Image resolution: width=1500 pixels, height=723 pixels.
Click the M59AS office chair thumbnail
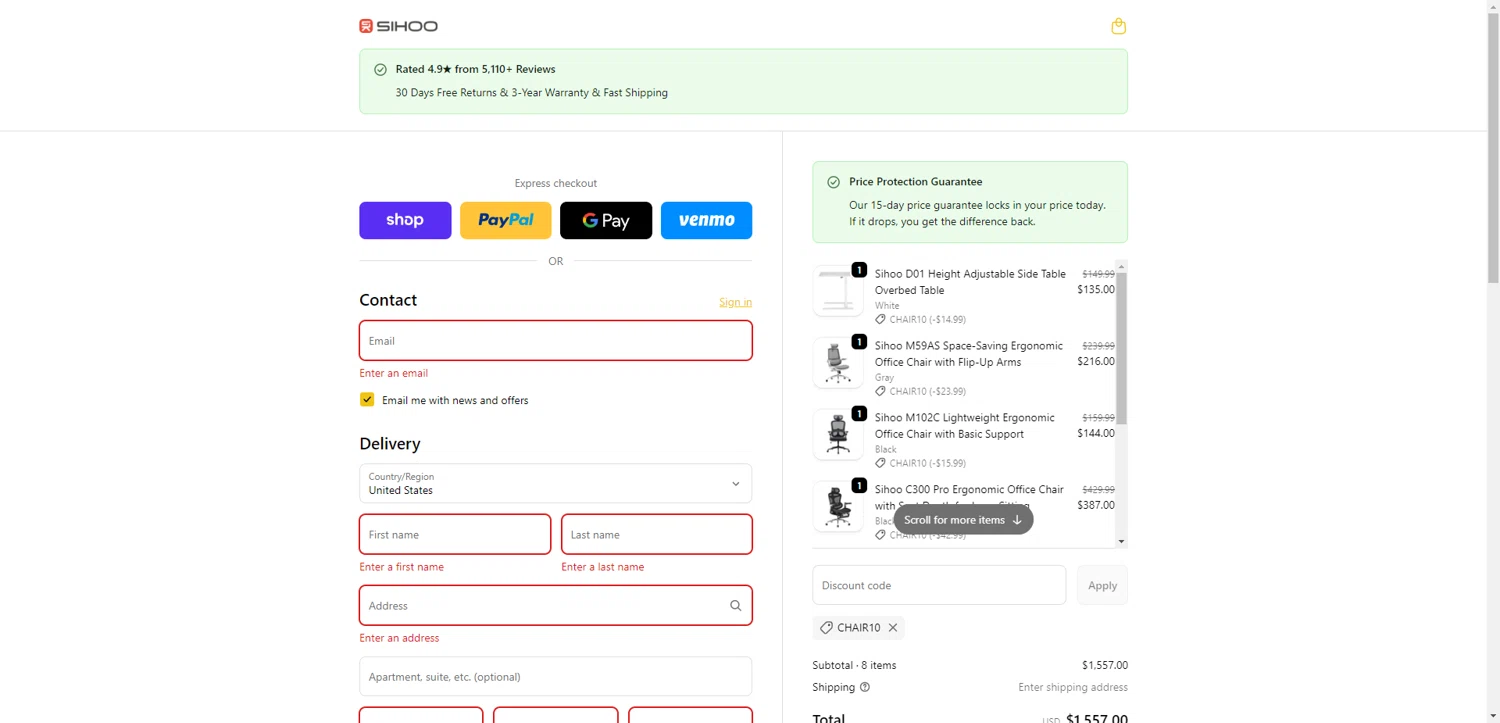pyautogui.click(x=838, y=362)
